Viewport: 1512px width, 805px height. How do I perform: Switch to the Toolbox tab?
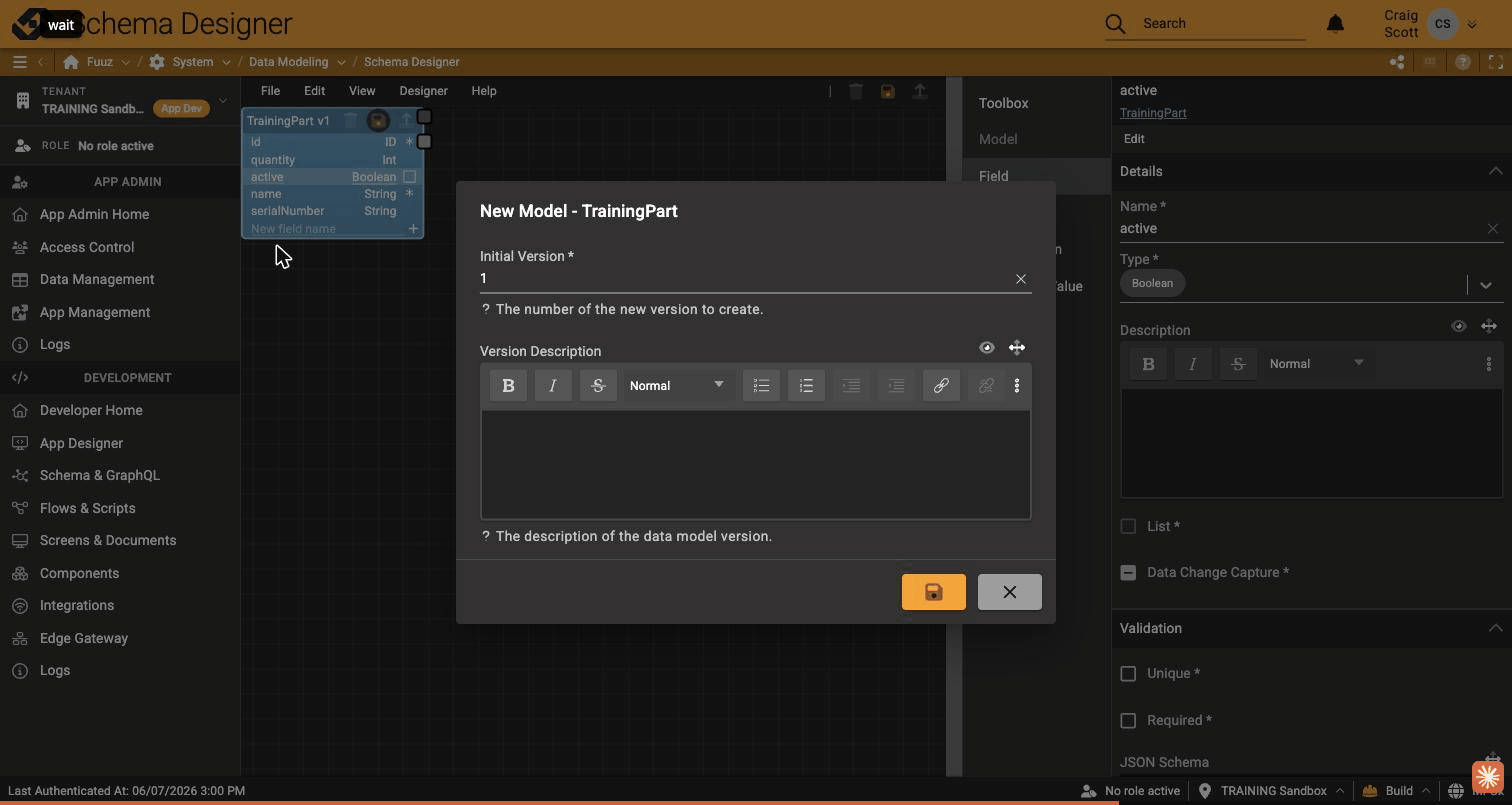[x=1004, y=103]
